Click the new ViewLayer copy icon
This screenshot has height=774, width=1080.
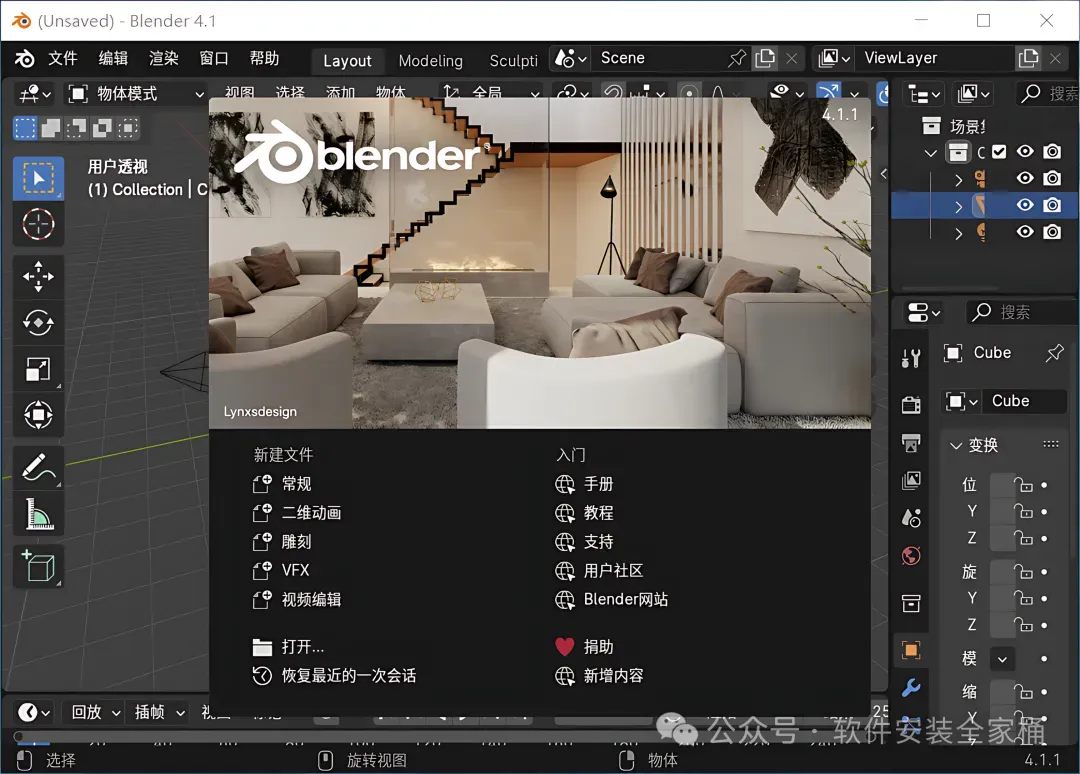coord(1028,59)
